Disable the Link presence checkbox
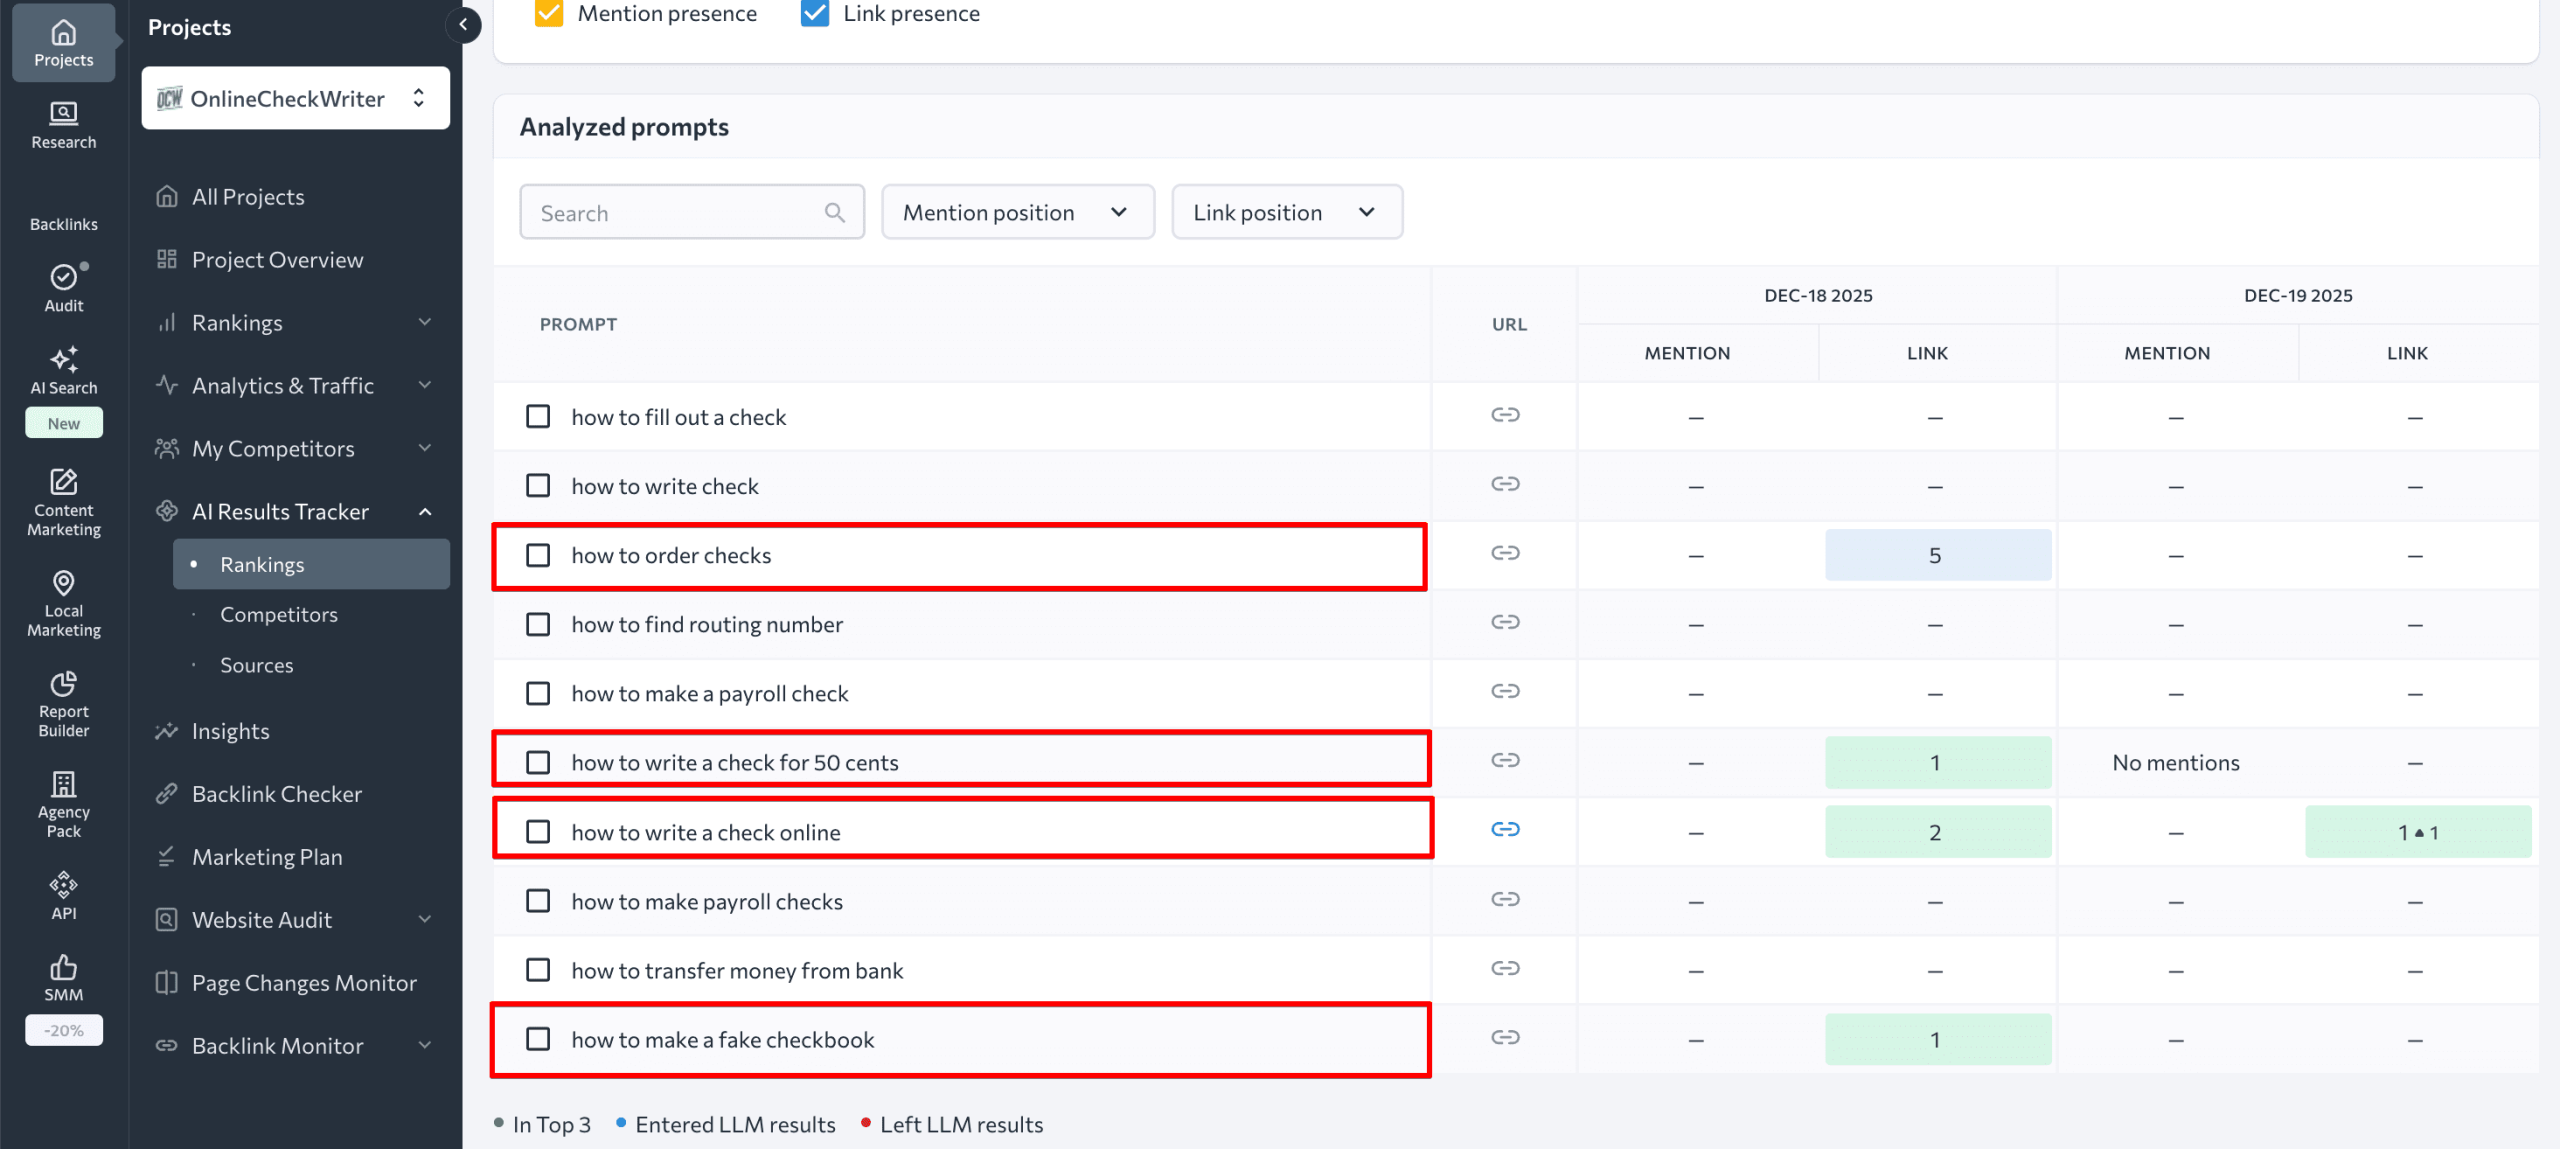 (x=814, y=13)
